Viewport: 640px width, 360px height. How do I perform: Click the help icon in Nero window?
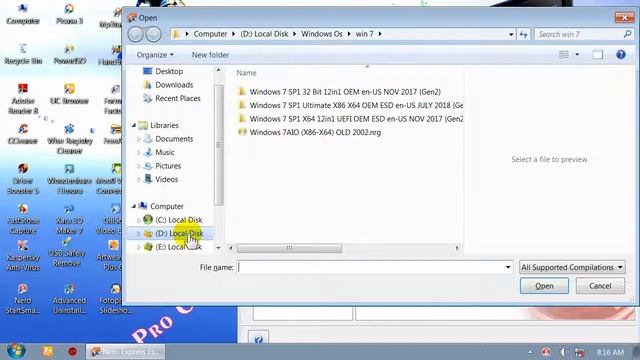click(258, 339)
